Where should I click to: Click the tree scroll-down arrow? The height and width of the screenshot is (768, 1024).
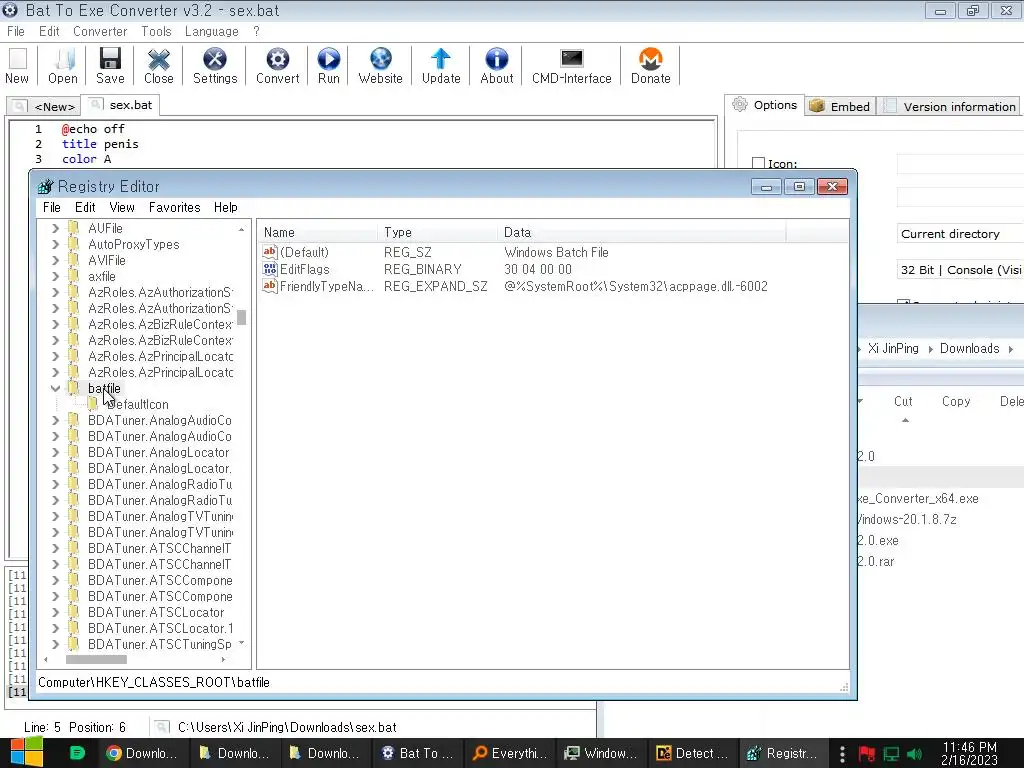point(242,643)
